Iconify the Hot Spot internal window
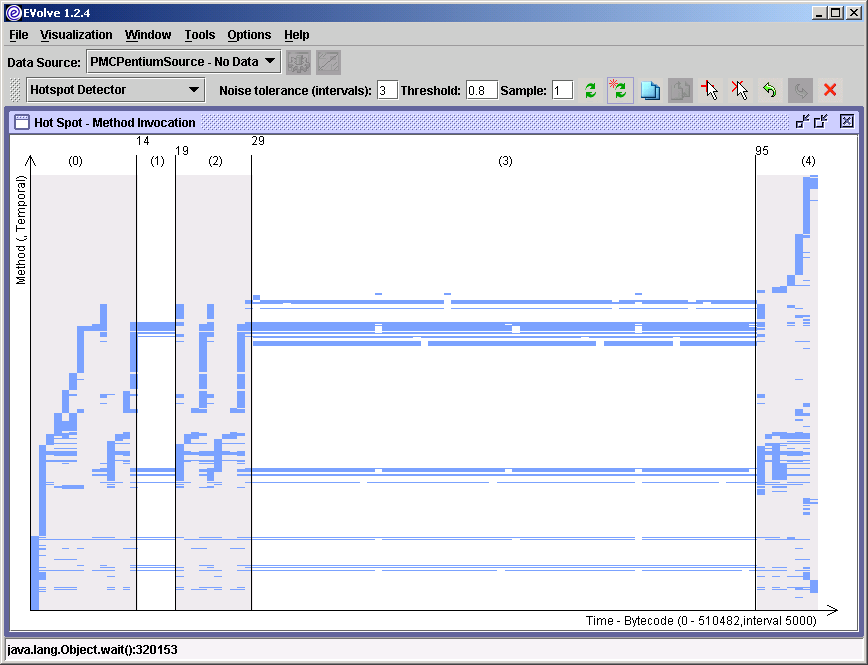 pyautogui.click(x=802, y=121)
